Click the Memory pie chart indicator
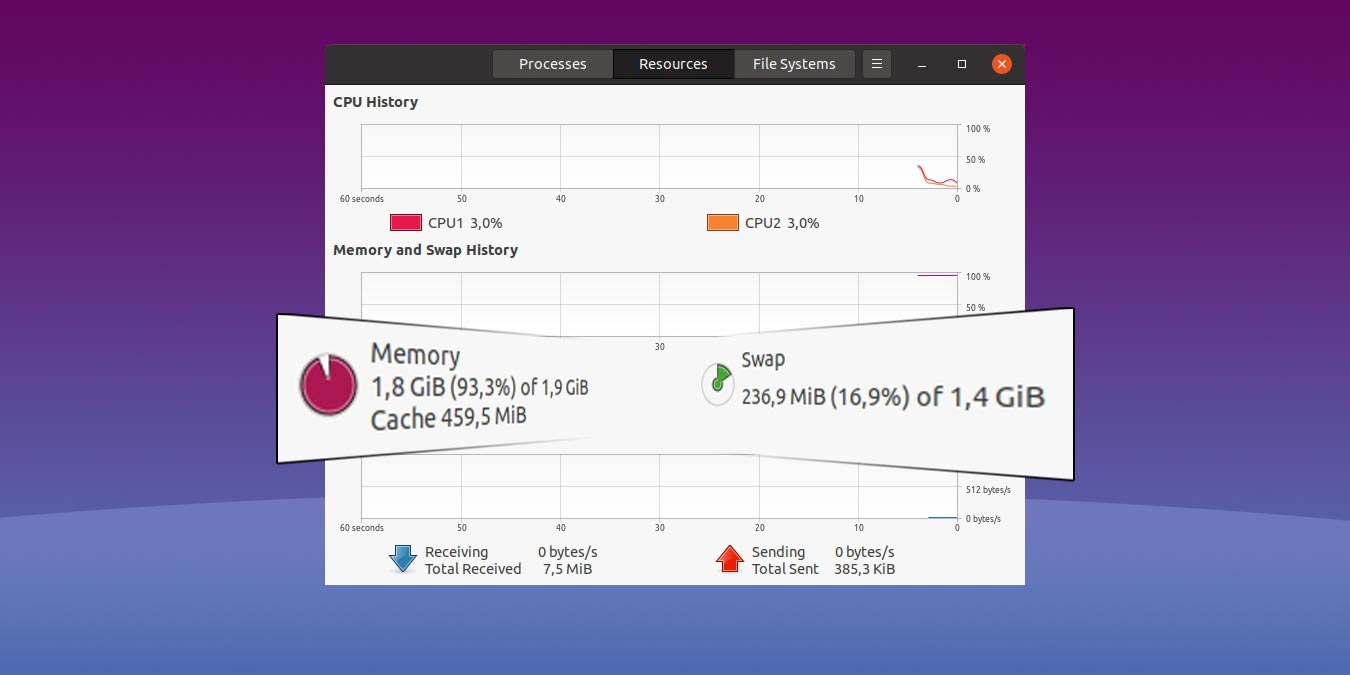This screenshot has width=1350, height=675. click(327, 385)
